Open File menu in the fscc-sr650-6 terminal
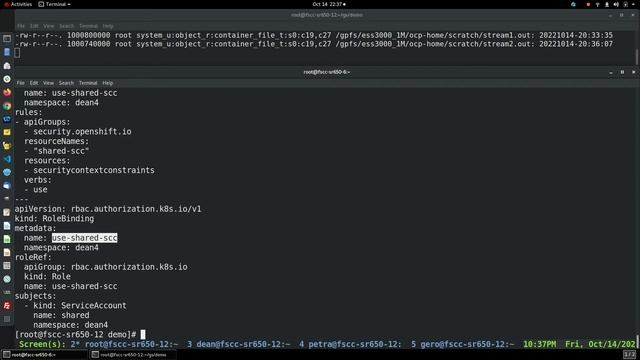Image resolution: width=640 pixels, height=360 pixels. coord(20,83)
